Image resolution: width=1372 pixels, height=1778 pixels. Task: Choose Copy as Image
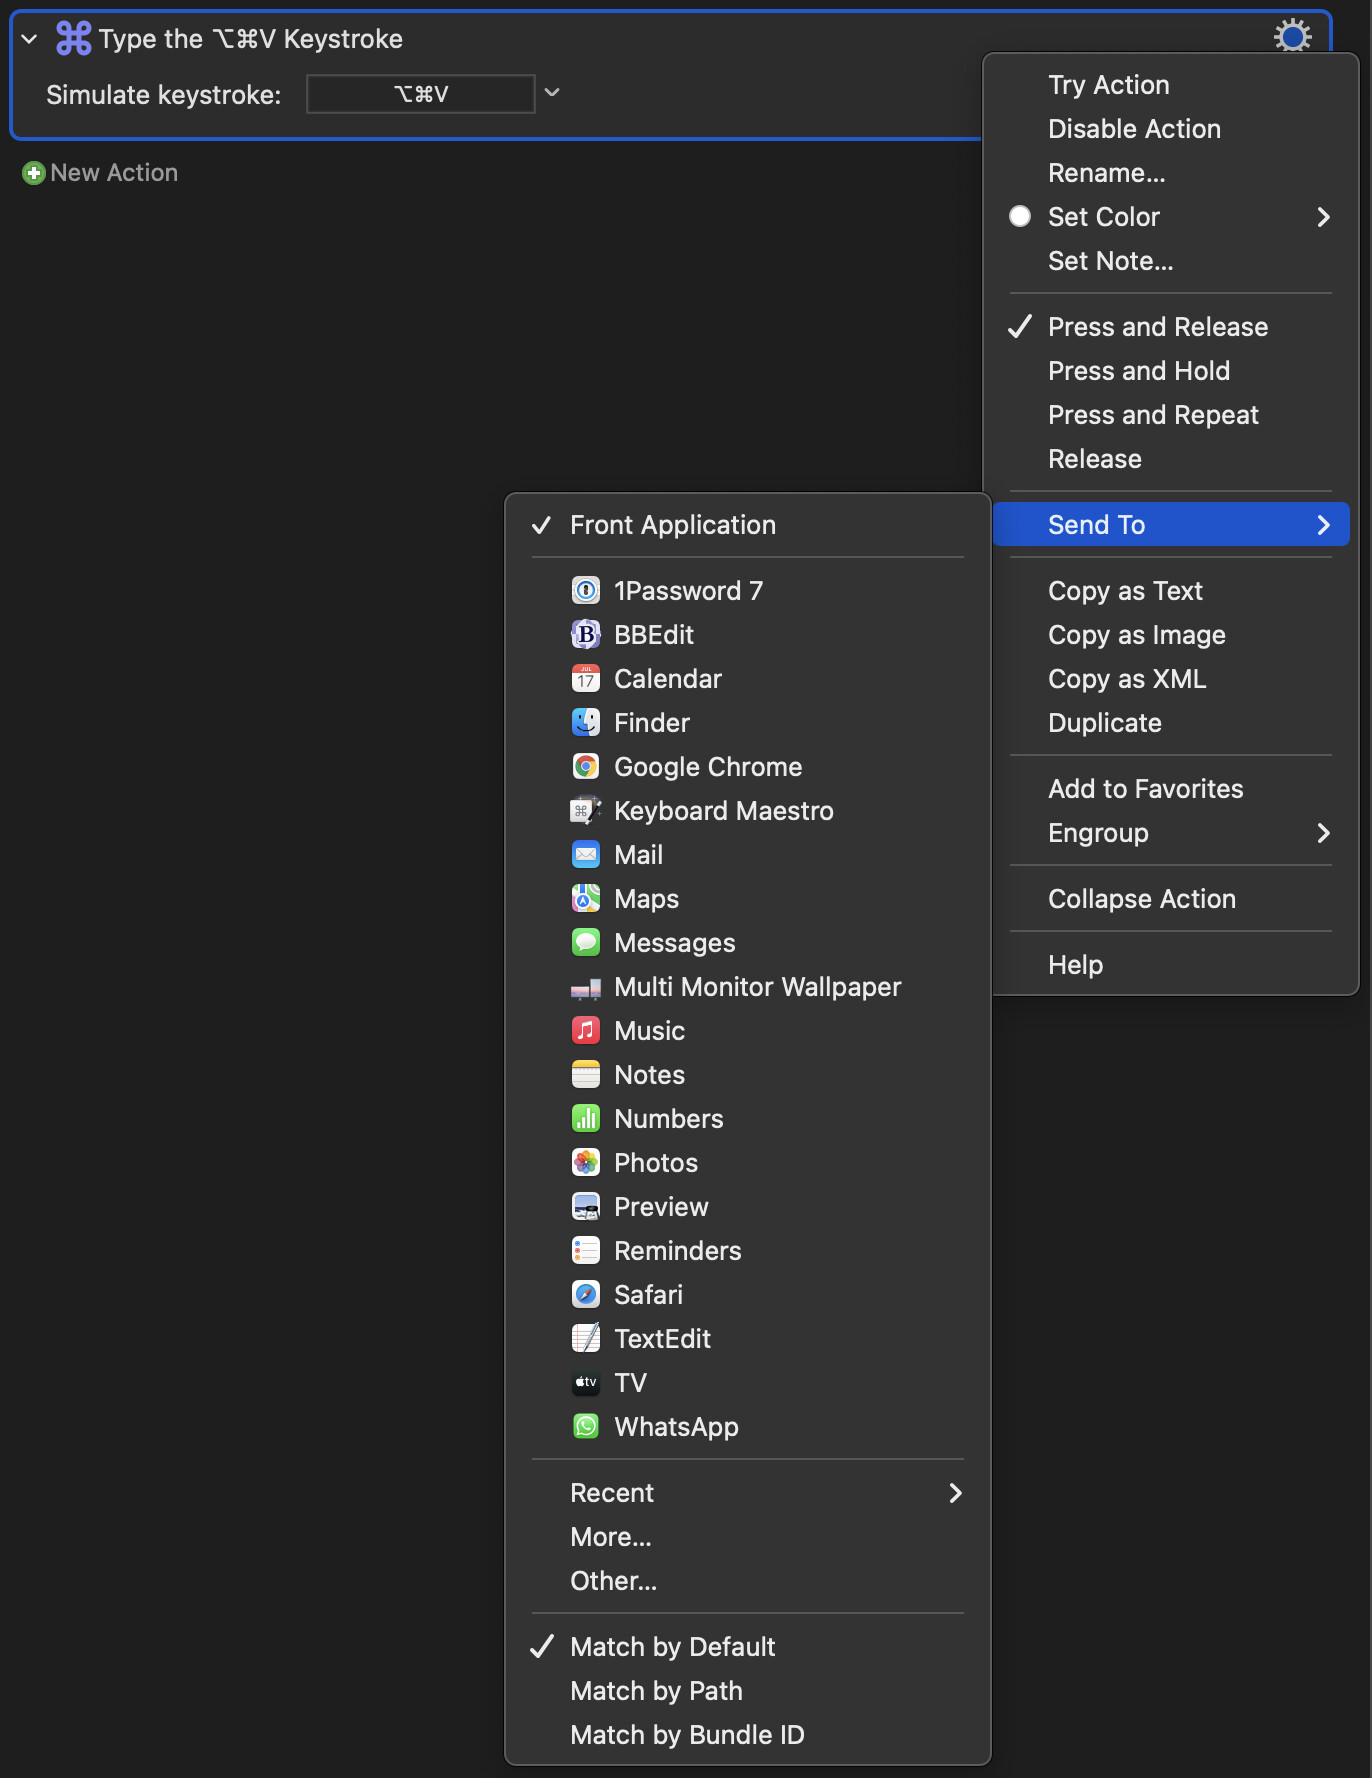[x=1171, y=635]
